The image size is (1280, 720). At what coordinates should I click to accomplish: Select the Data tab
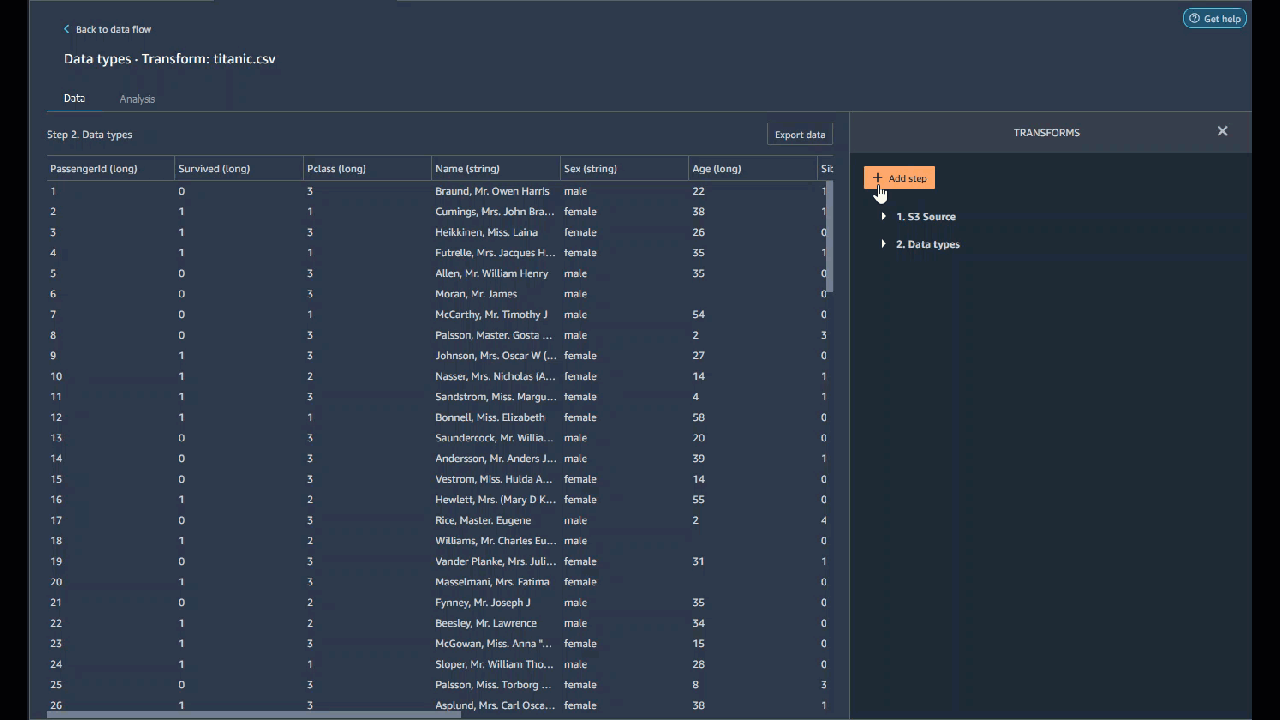click(74, 99)
